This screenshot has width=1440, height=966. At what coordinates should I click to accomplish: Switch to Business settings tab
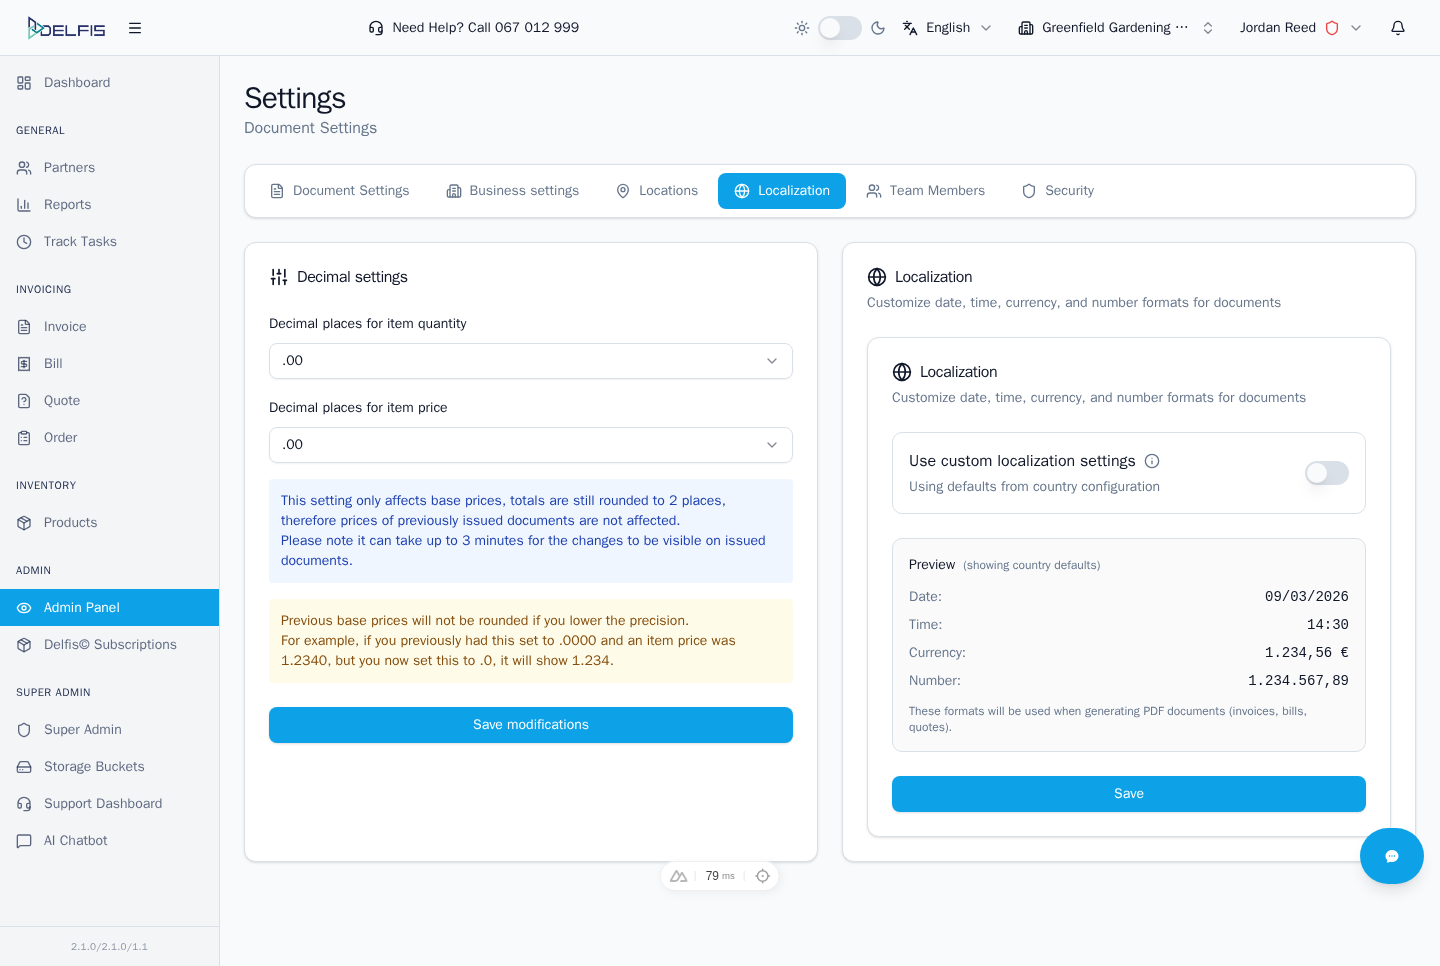[512, 191]
